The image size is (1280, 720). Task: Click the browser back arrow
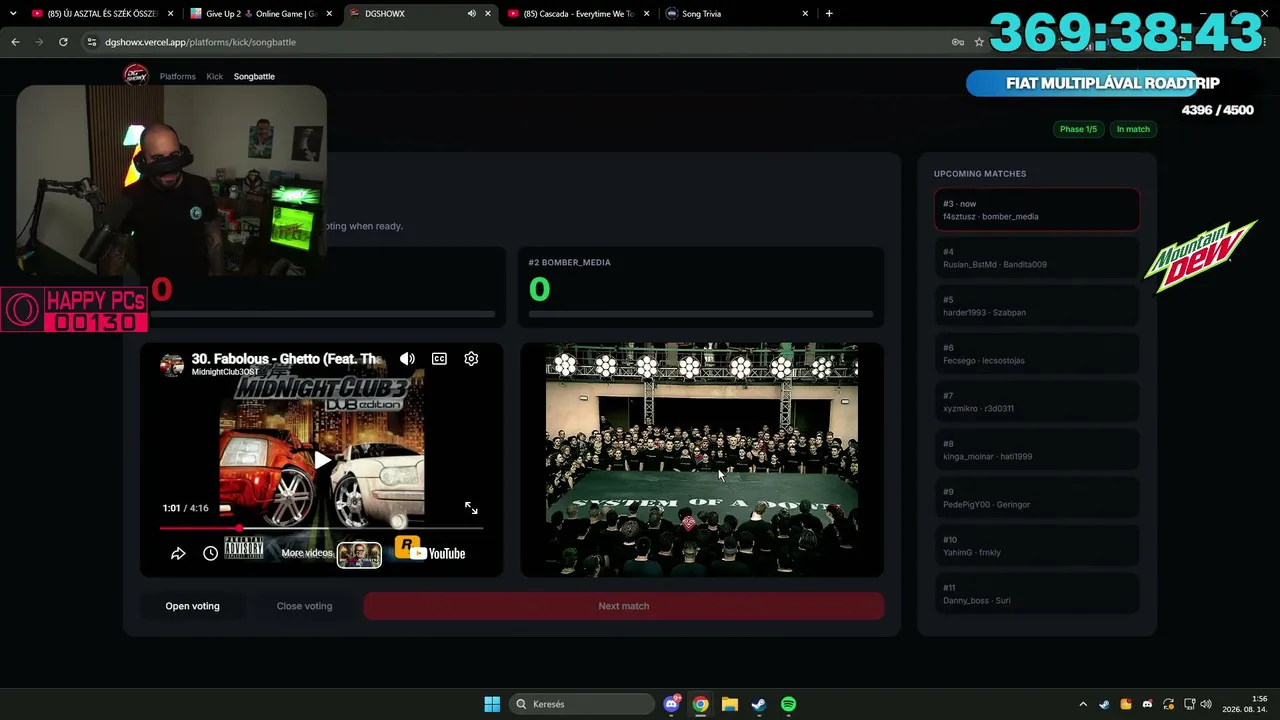pyautogui.click(x=15, y=42)
